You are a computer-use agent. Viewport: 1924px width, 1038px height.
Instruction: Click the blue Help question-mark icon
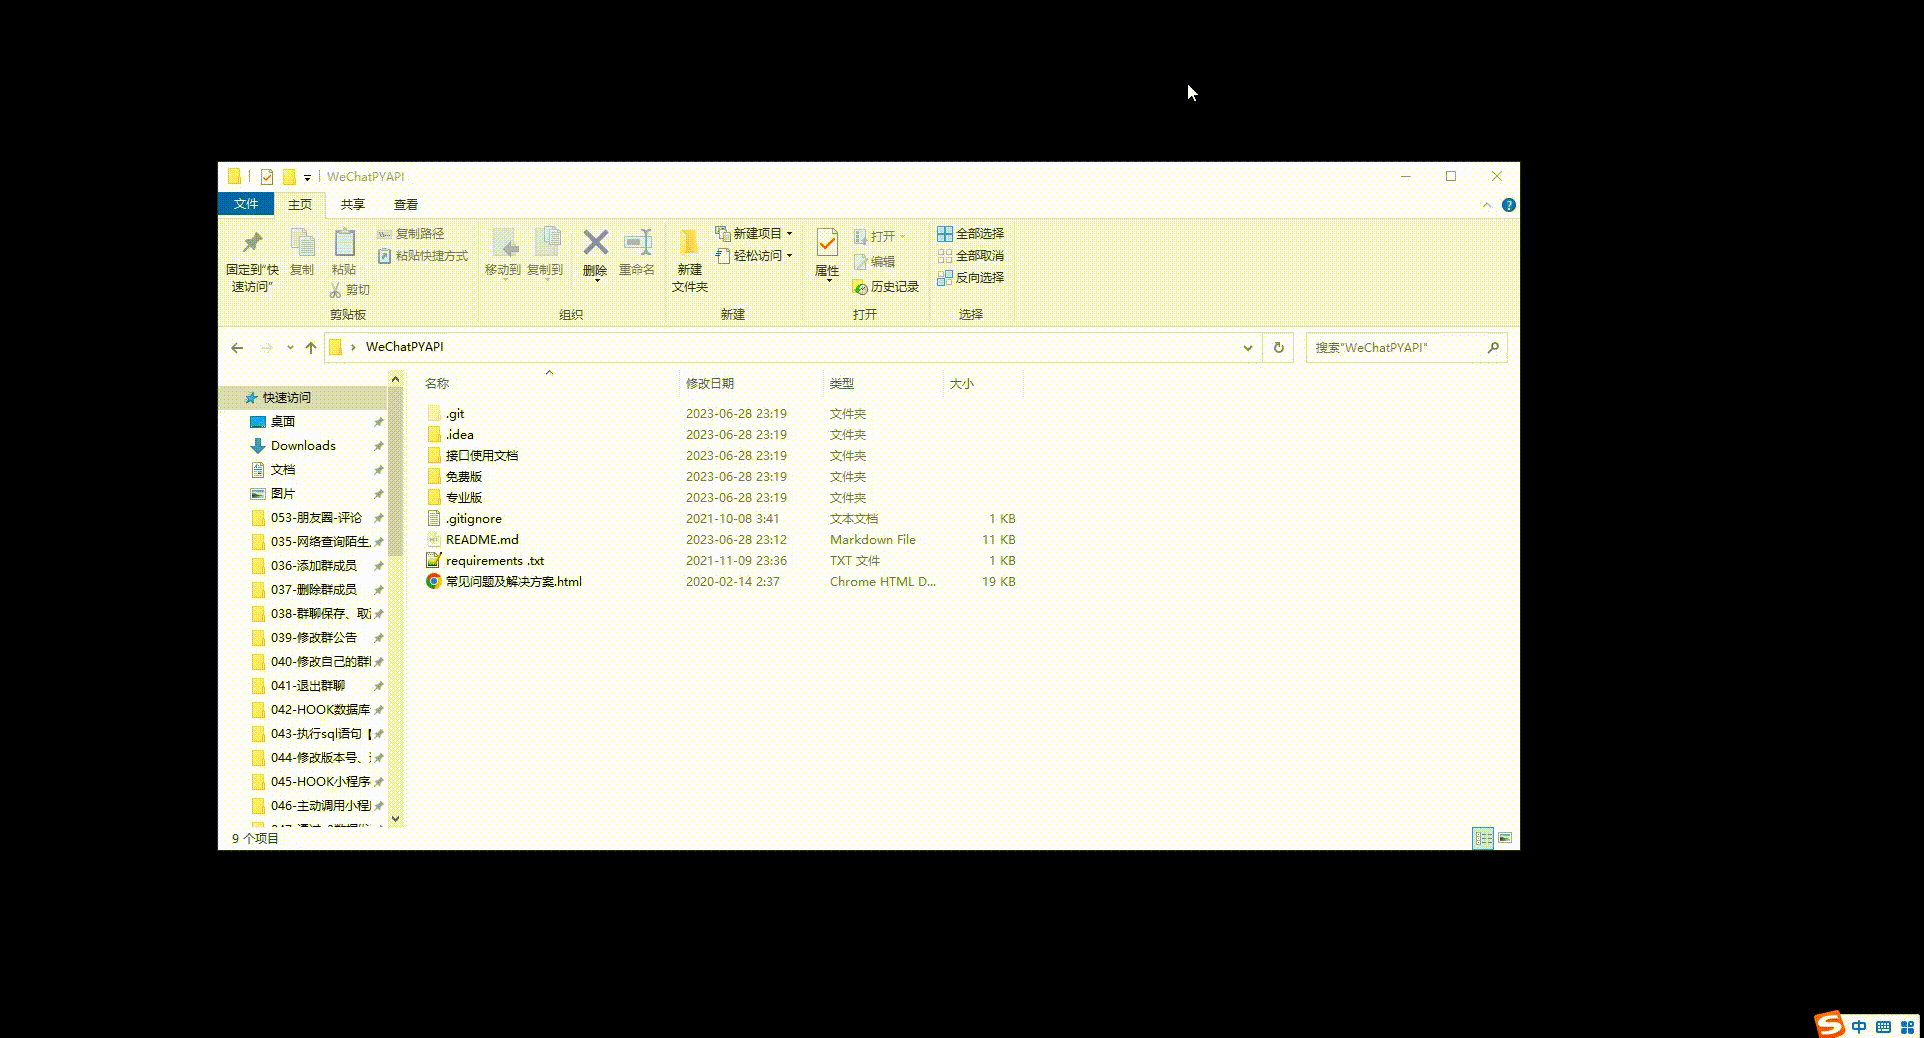point(1509,205)
